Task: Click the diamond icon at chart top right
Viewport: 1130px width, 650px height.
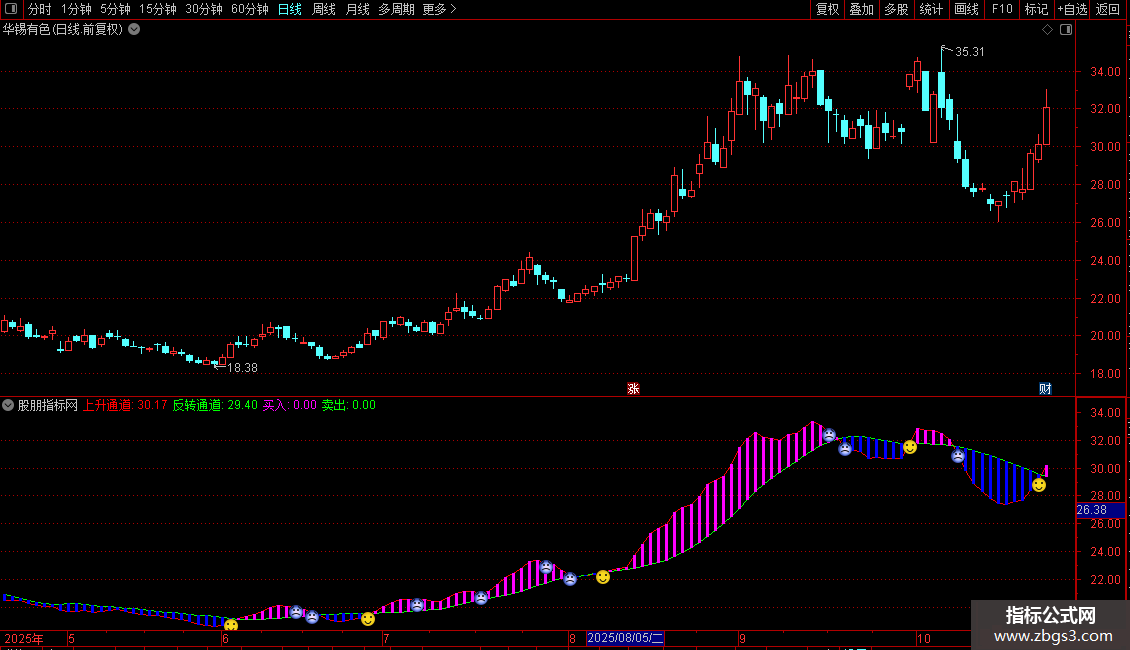Action: pyautogui.click(x=1048, y=30)
